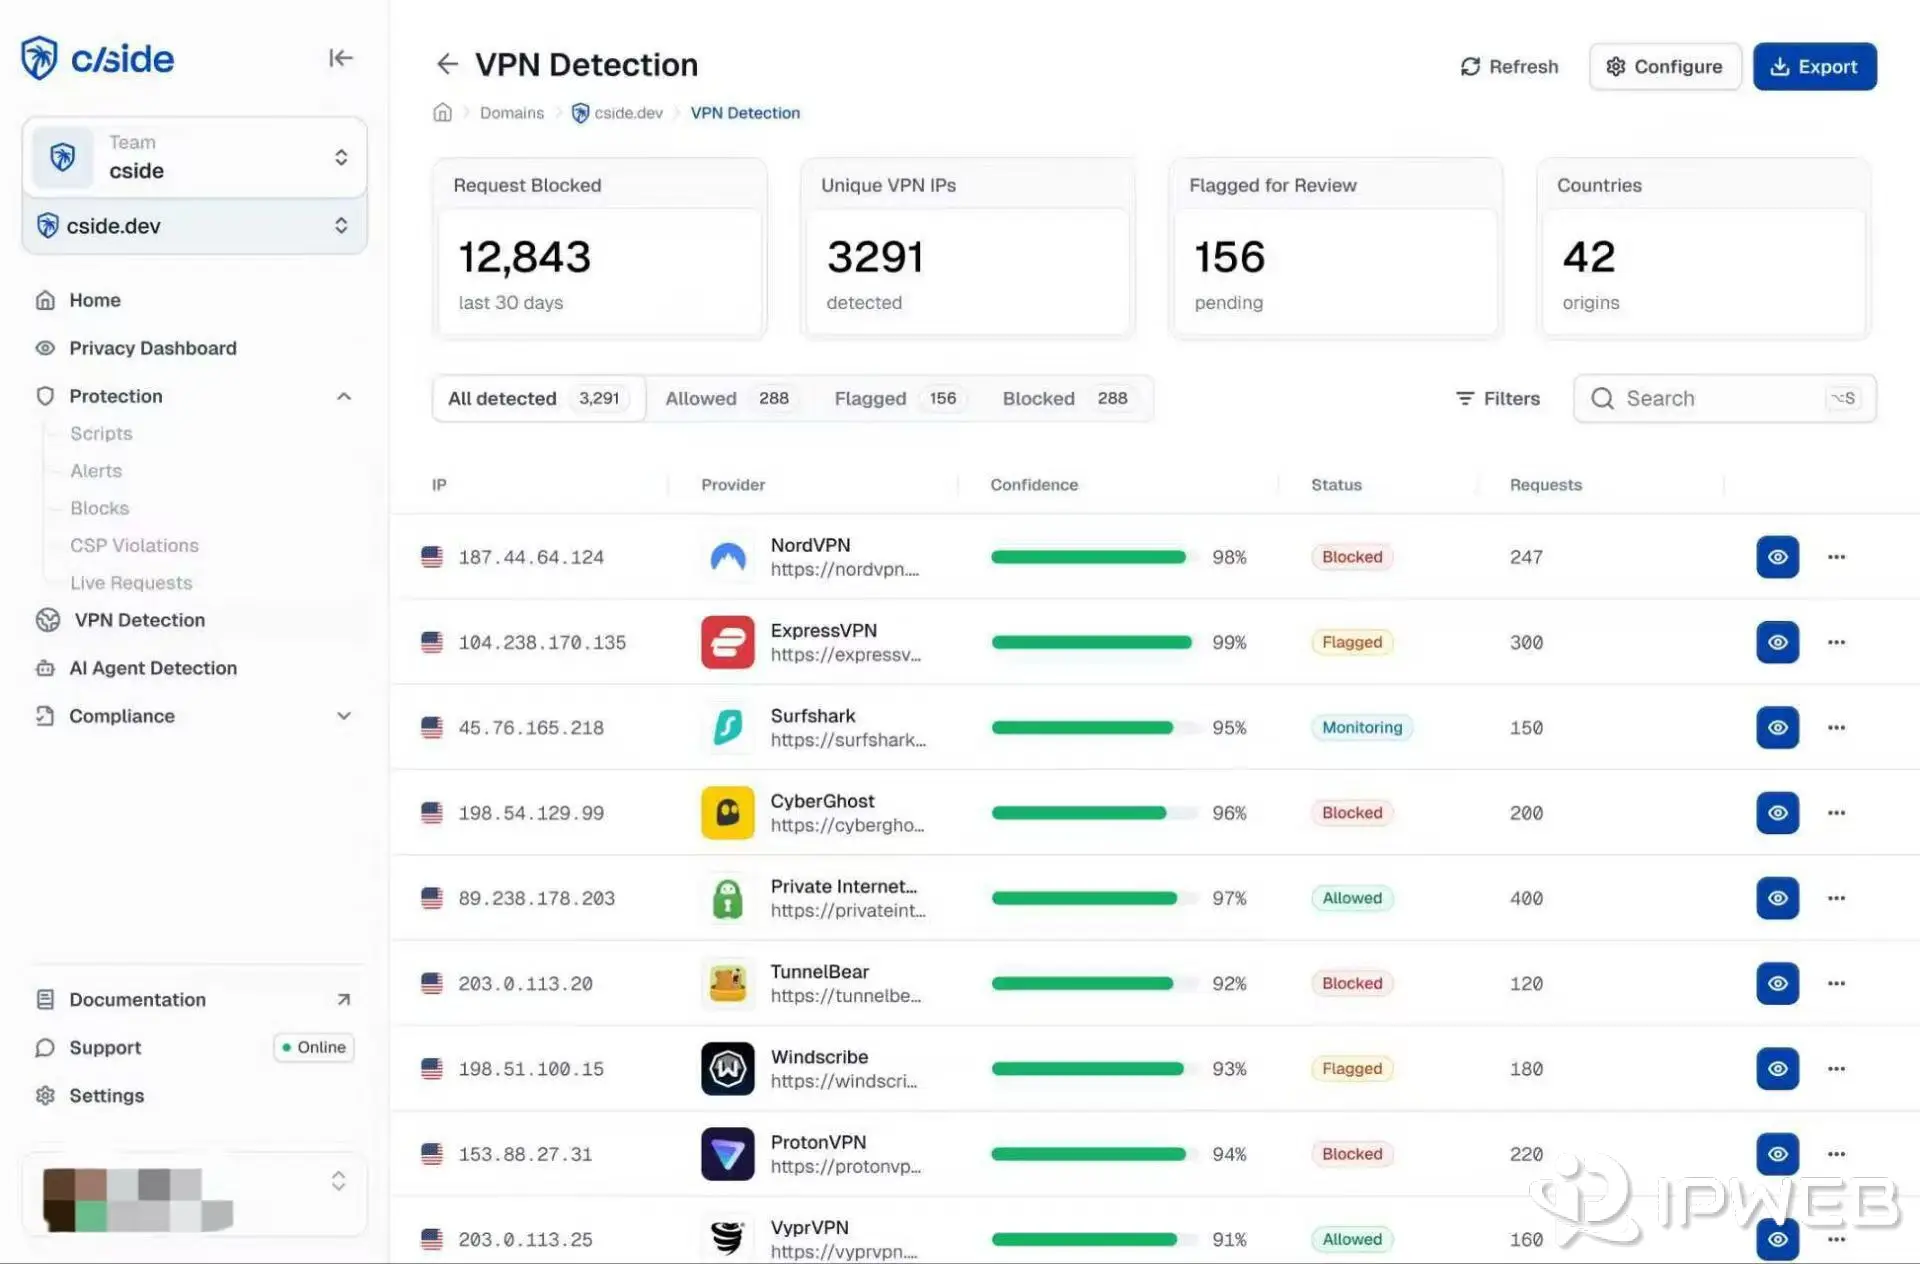
Task: Click the VyprVPN provider logo
Action: click(x=727, y=1238)
